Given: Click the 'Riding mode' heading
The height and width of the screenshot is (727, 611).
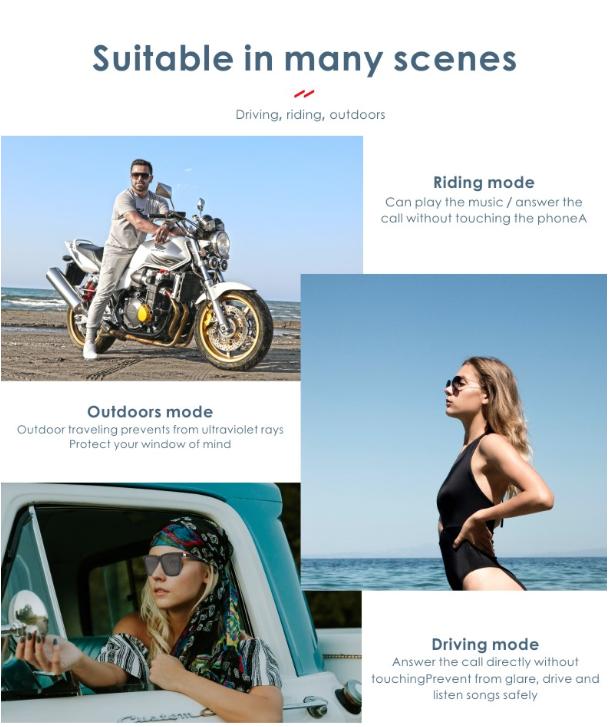Looking at the screenshot, I should click(x=484, y=182).
